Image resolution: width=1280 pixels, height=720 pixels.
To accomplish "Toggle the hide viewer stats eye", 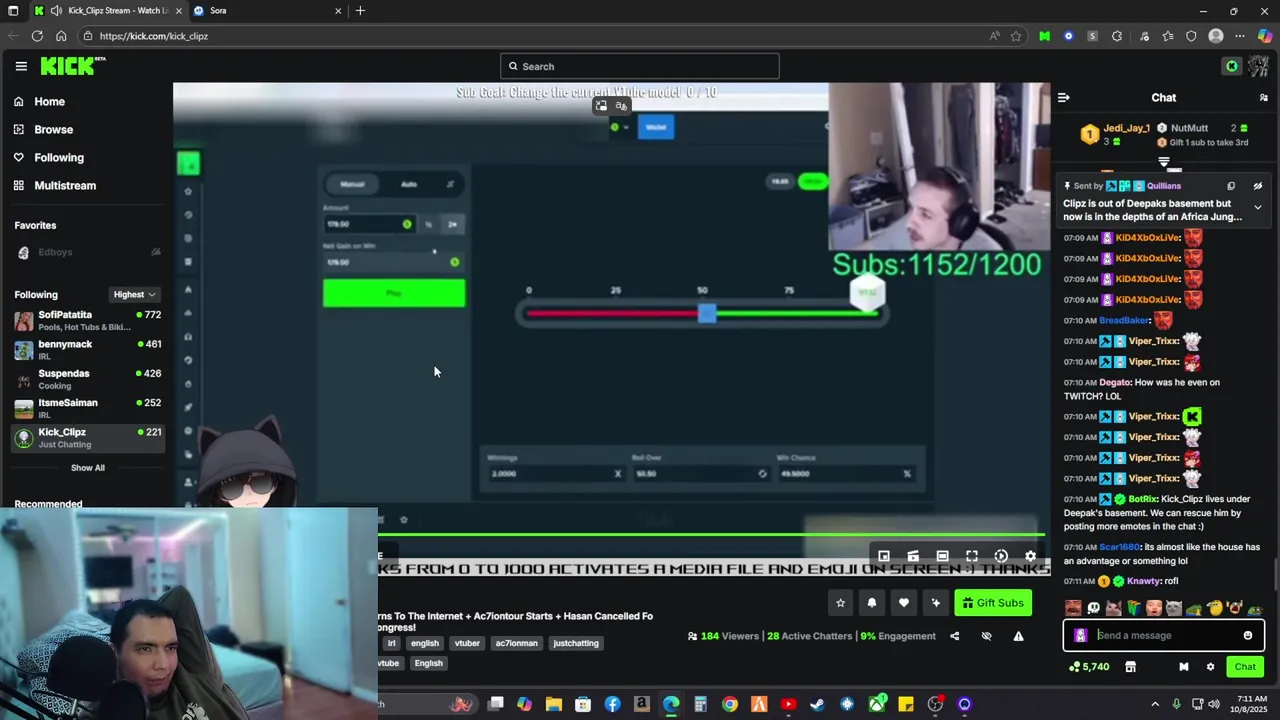I will coord(986,636).
